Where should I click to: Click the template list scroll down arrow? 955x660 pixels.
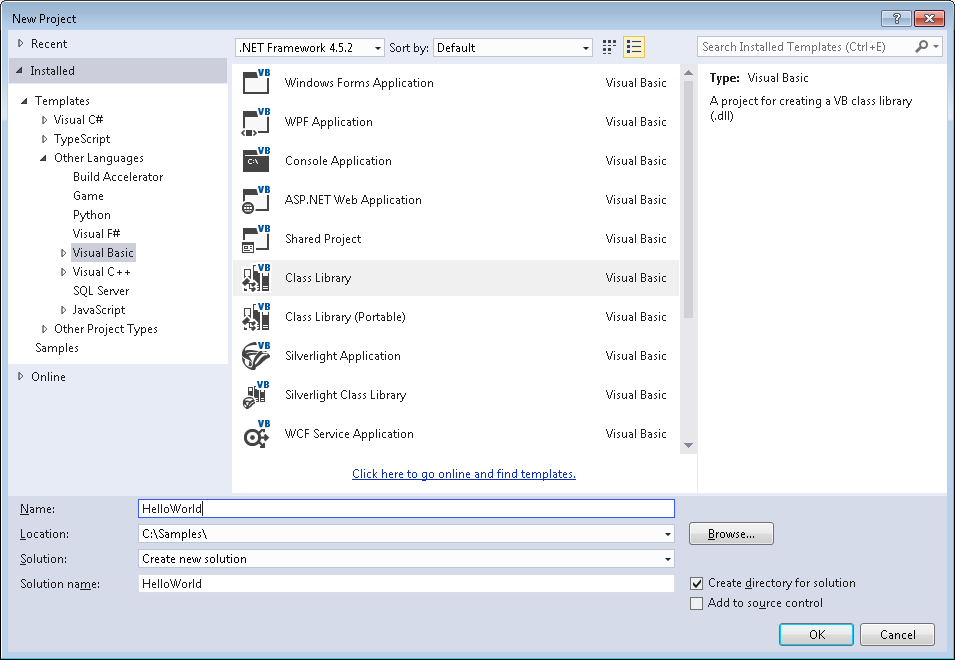(x=688, y=446)
